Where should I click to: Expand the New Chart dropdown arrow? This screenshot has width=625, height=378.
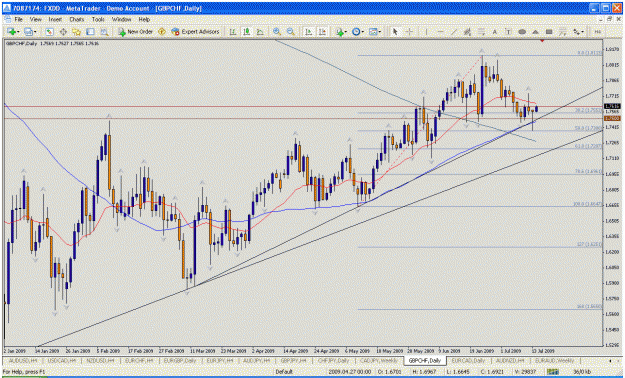18,32
